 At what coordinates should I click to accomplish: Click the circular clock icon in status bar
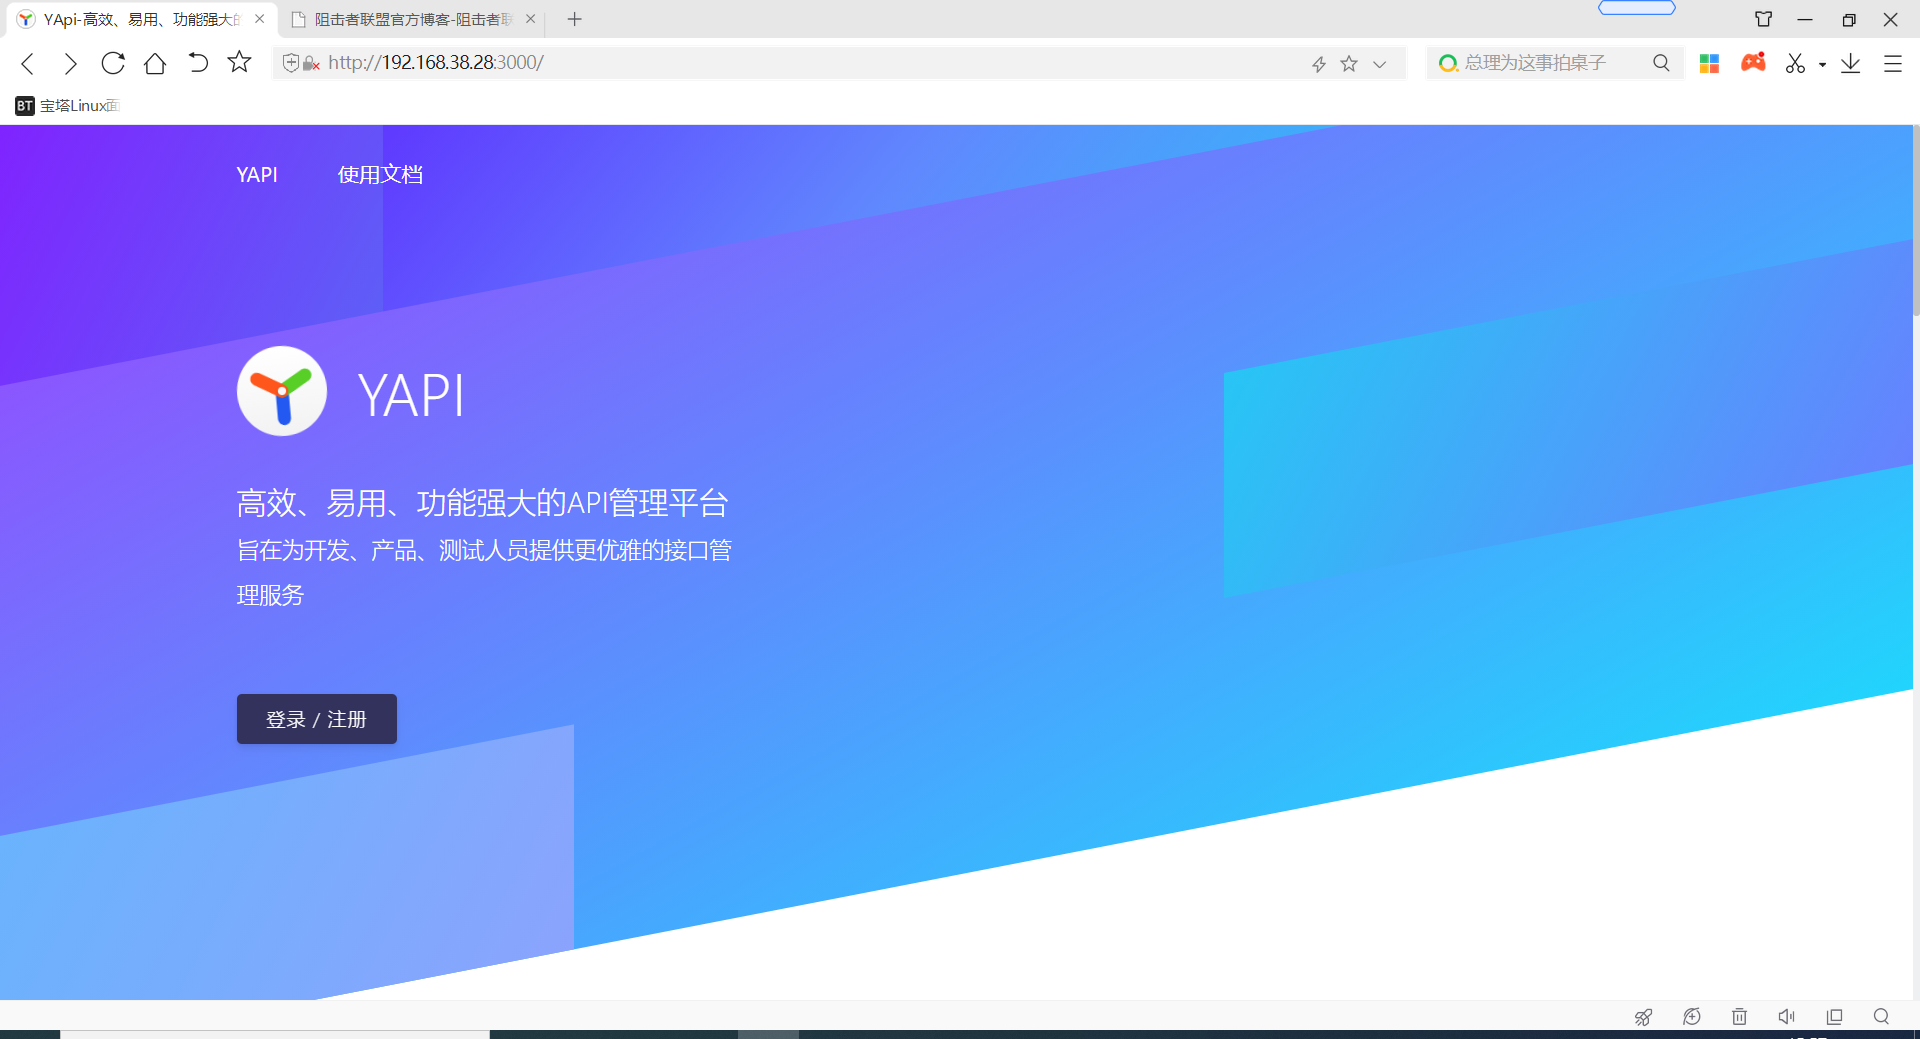[x=1692, y=1017]
